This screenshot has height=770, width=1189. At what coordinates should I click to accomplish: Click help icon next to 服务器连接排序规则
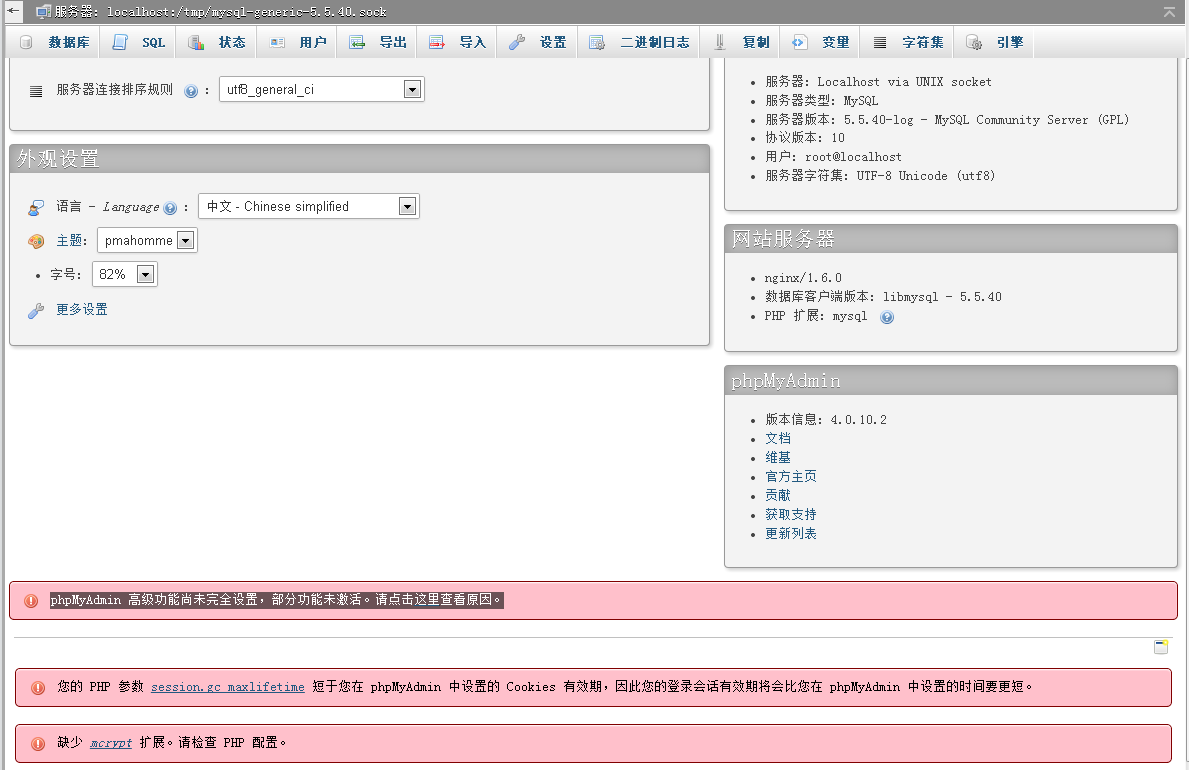(191, 91)
